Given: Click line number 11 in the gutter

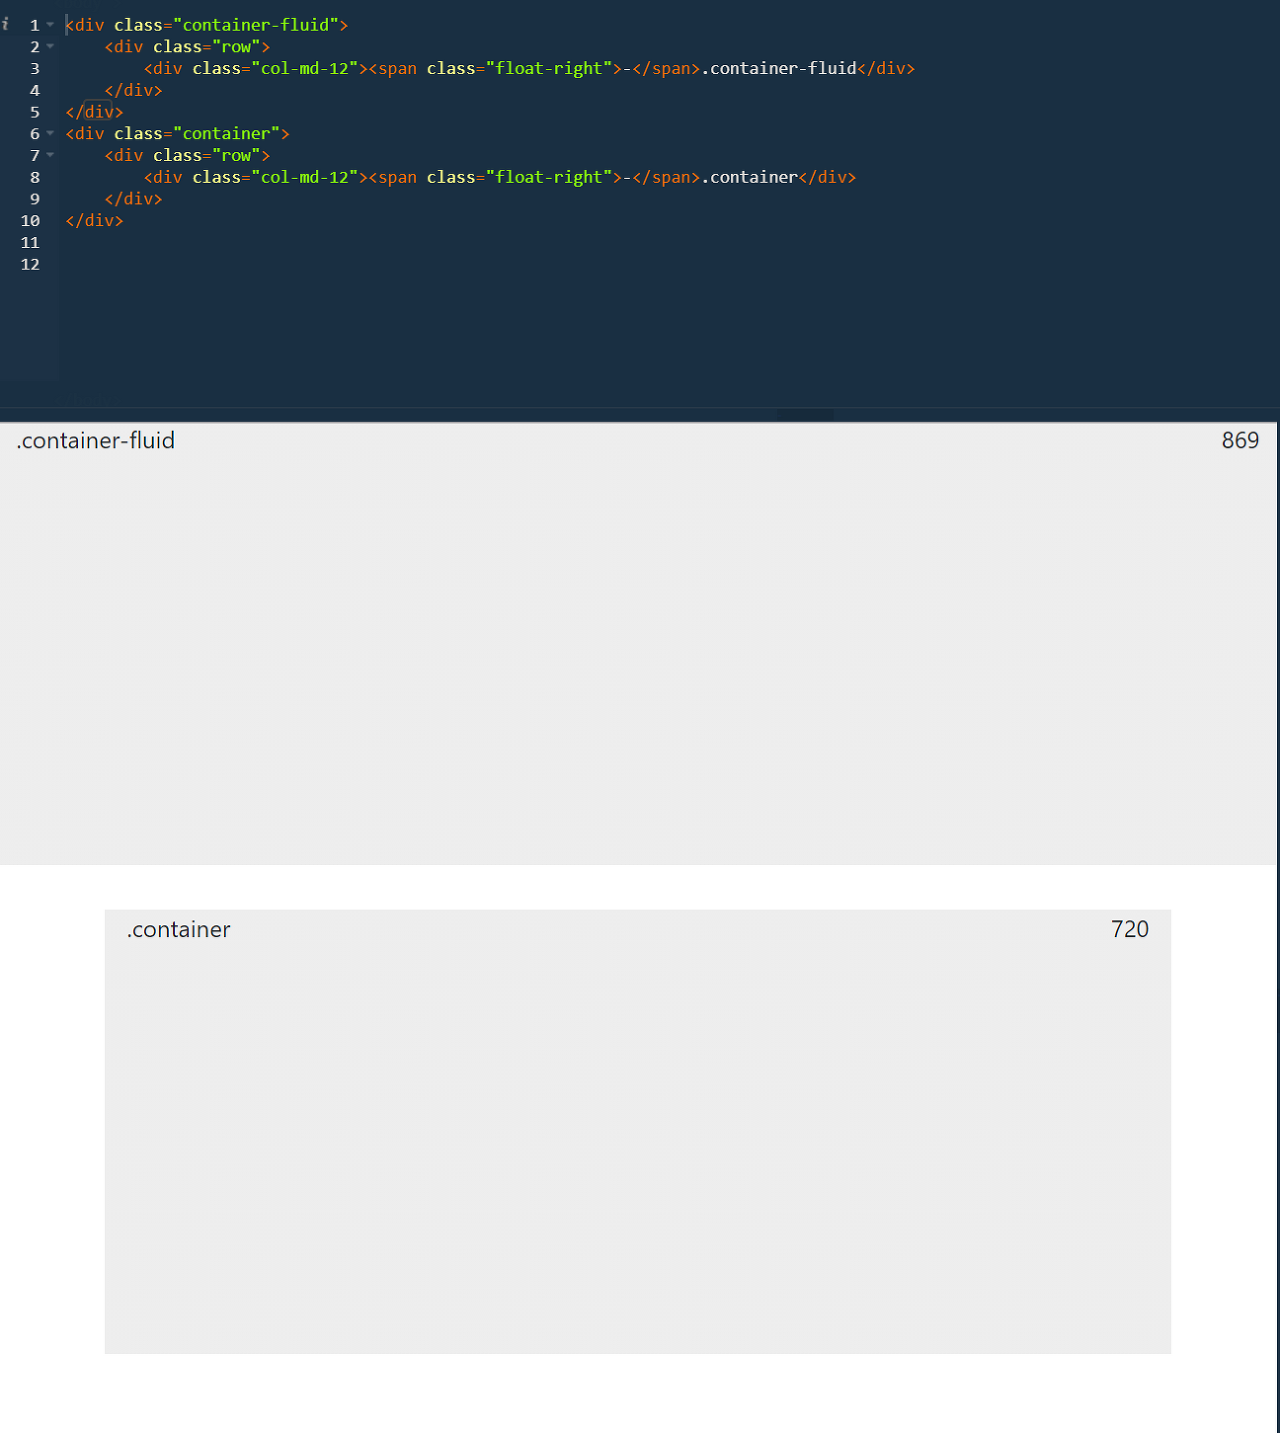Looking at the screenshot, I should 31,243.
